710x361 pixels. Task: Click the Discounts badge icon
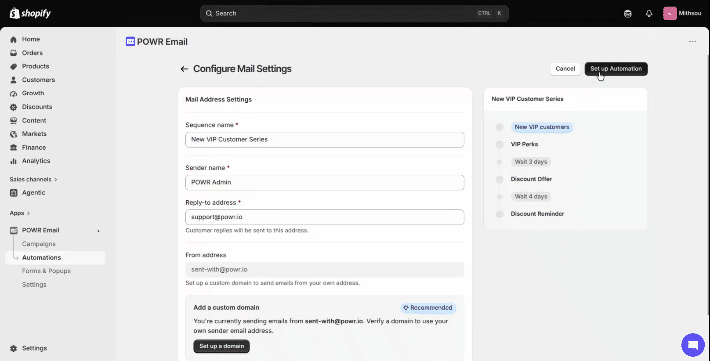(x=14, y=107)
